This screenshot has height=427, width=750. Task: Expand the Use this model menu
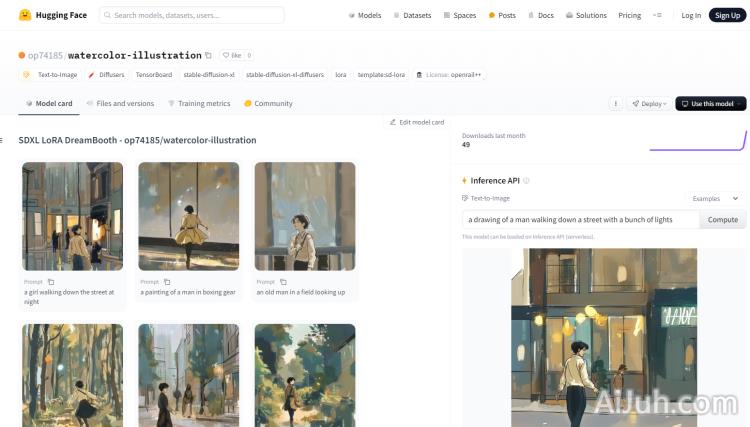click(x=710, y=104)
